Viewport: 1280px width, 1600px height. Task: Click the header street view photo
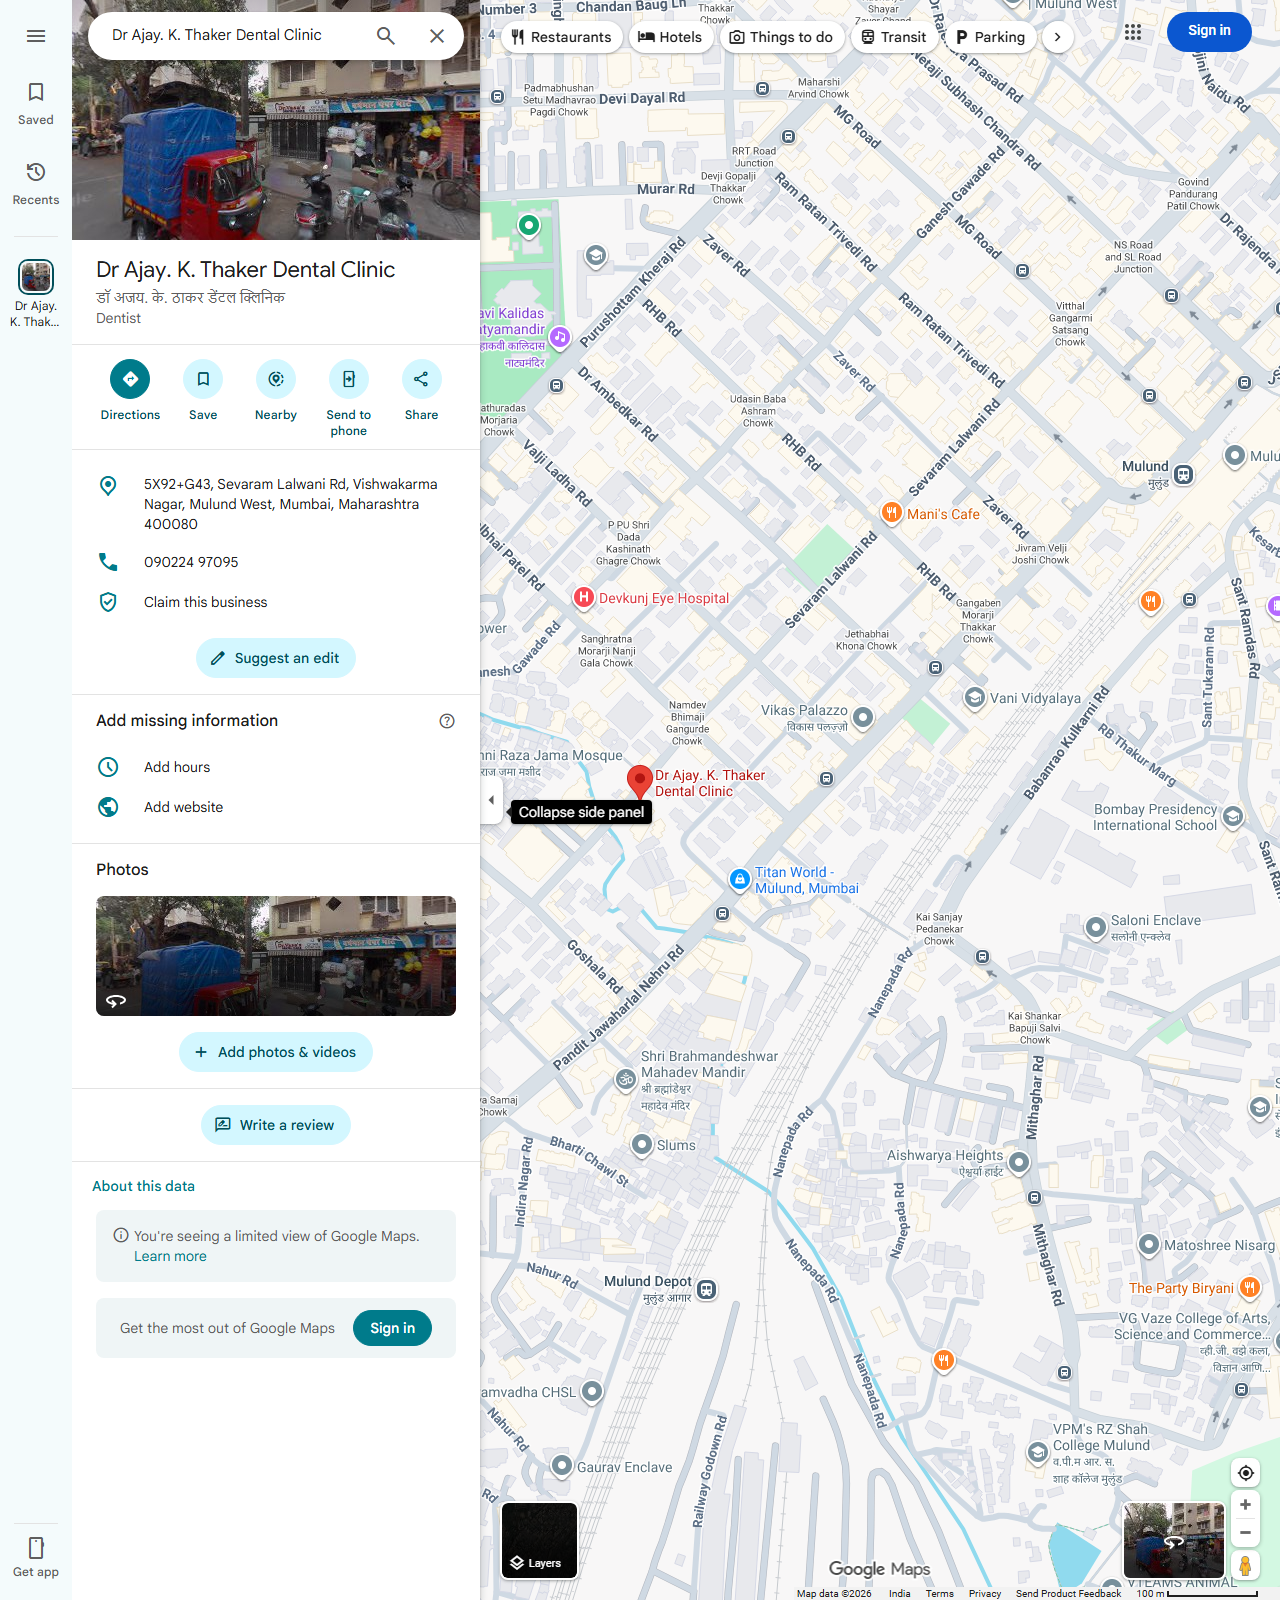click(276, 150)
